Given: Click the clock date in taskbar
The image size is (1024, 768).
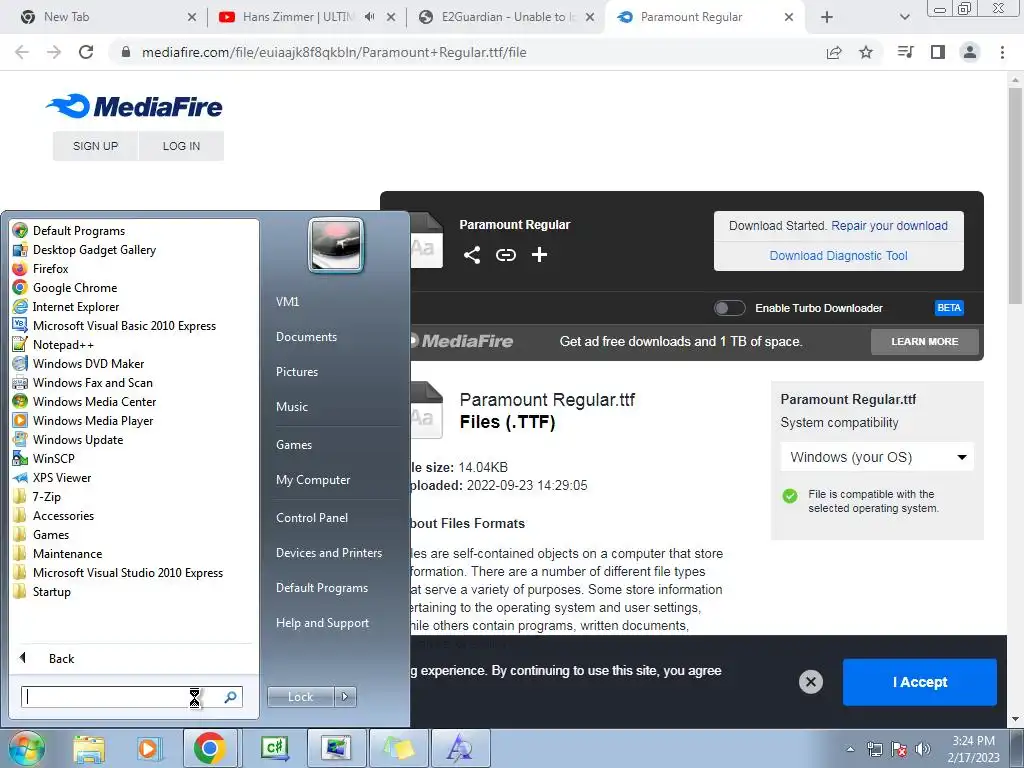Looking at the screenshot, I should [x=973, y=749].
